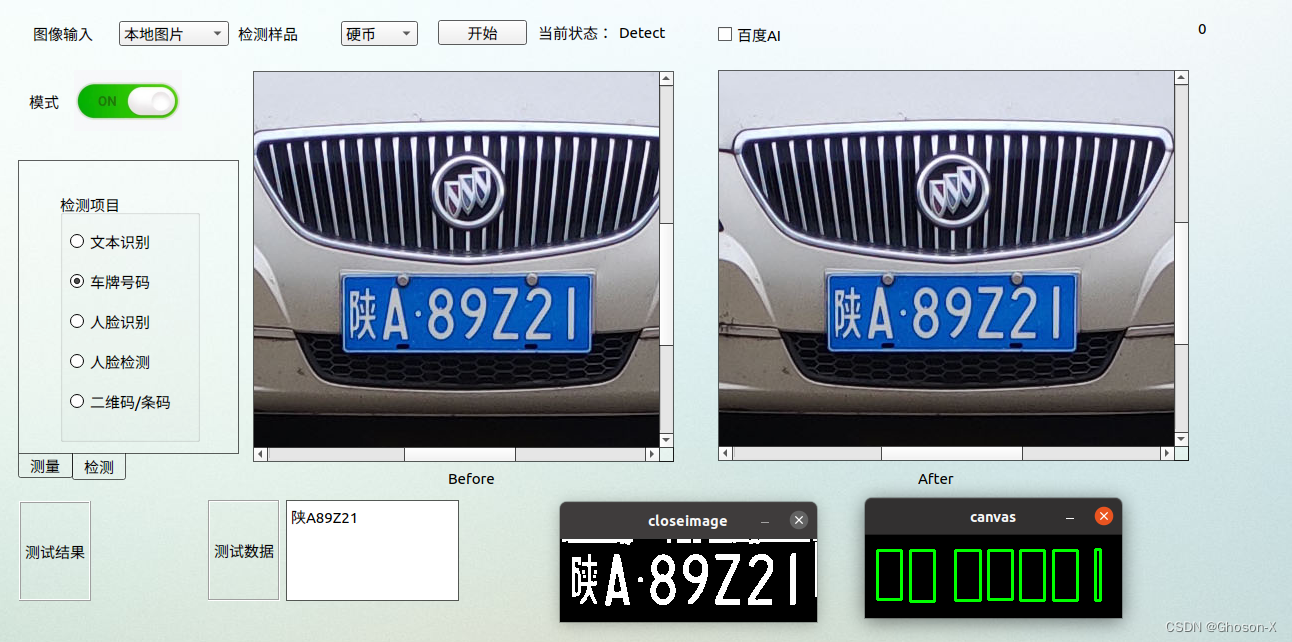Select the 文本识别 radio button
Viewport: 1292px width, 642px height.
tap(77, 242)
